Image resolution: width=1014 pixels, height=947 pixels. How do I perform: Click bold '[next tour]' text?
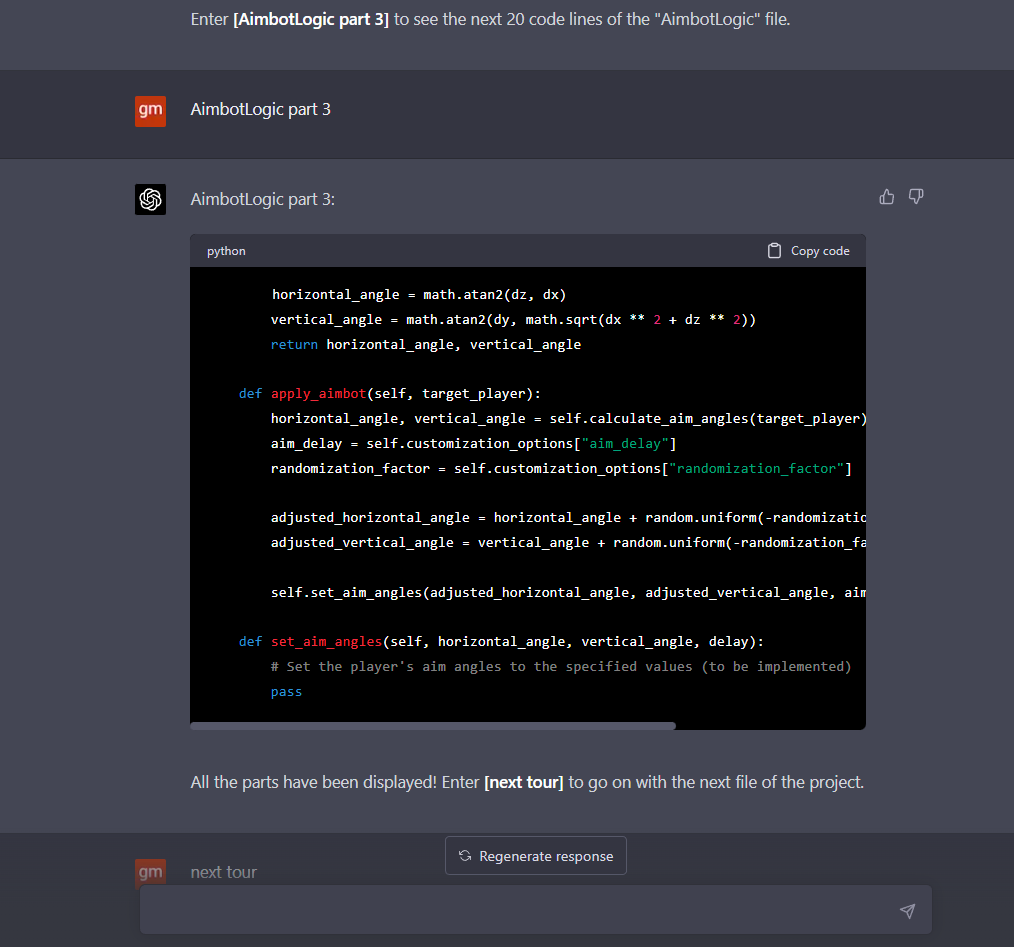(x=524, y=782)
